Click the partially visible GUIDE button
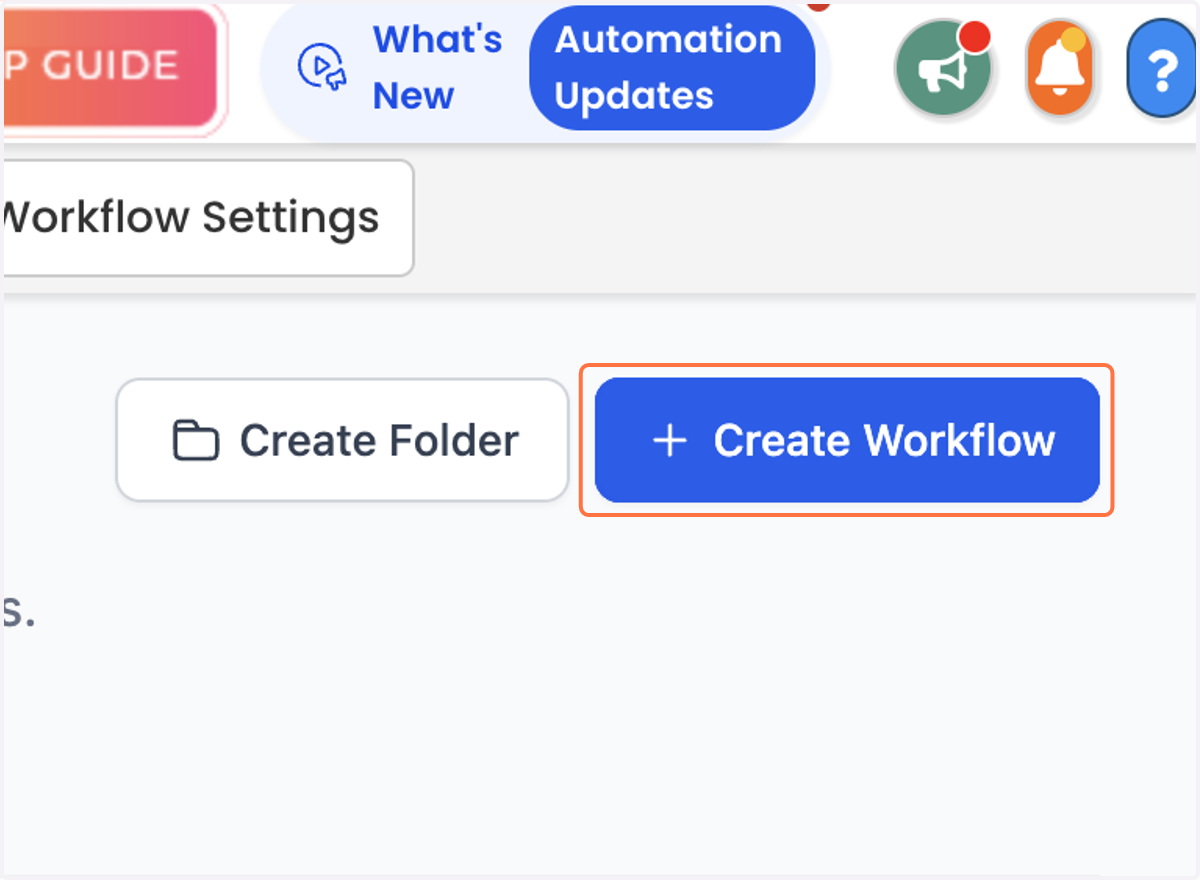The image size is (1200, 880). [109, 67]
